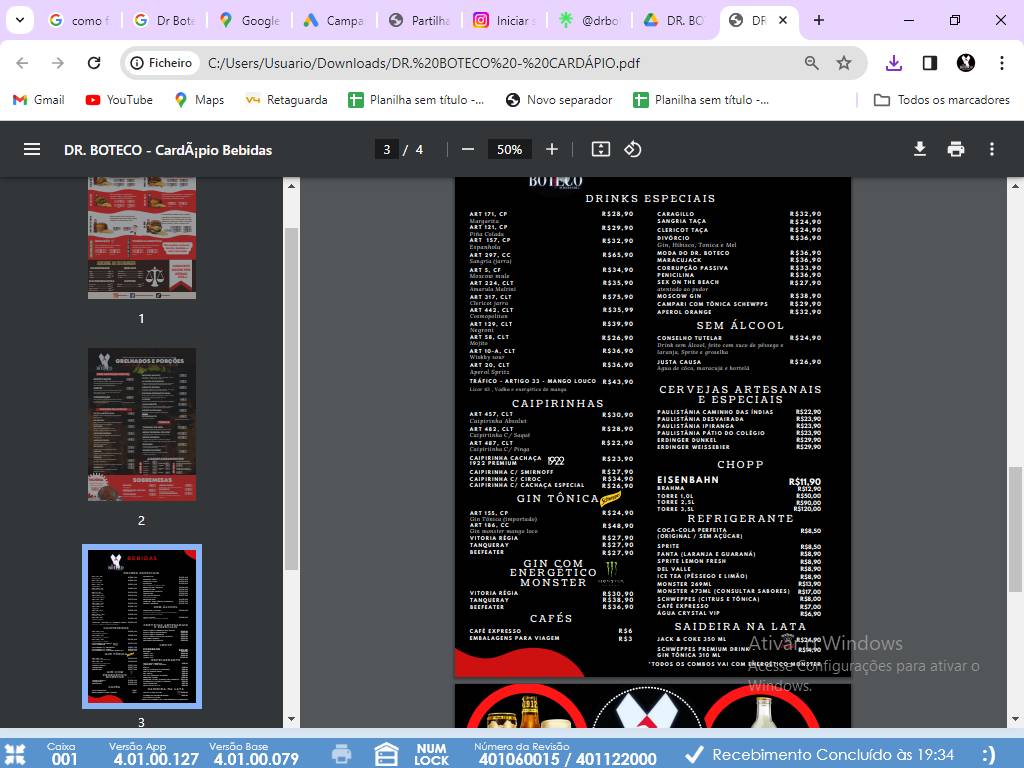Open Chrome three-dot menu
Image resolution: width=1024 pixels, height=768 pixels.
pos(1001,63)
